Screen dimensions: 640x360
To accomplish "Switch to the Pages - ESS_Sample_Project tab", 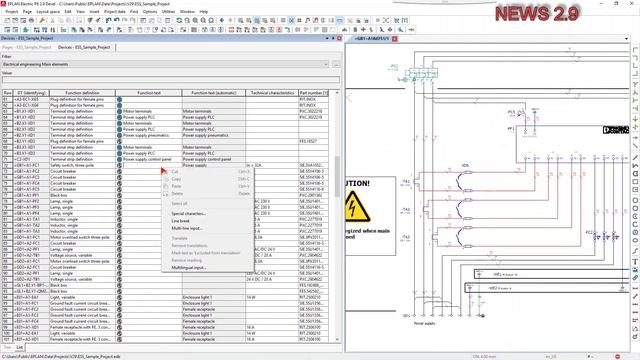I will (27, 47).
